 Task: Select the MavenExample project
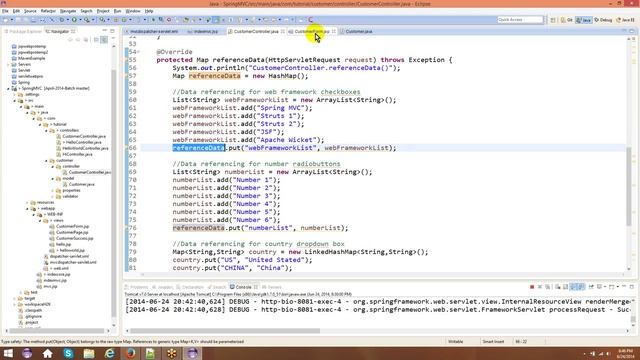[x=28, y=58]
